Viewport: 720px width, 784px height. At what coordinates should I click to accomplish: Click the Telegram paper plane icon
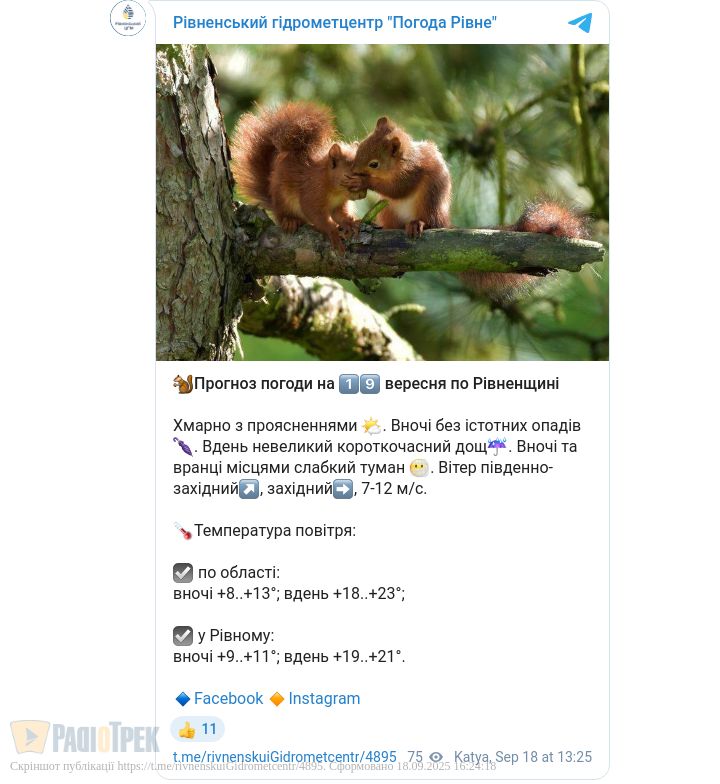[x=580, y=23]
